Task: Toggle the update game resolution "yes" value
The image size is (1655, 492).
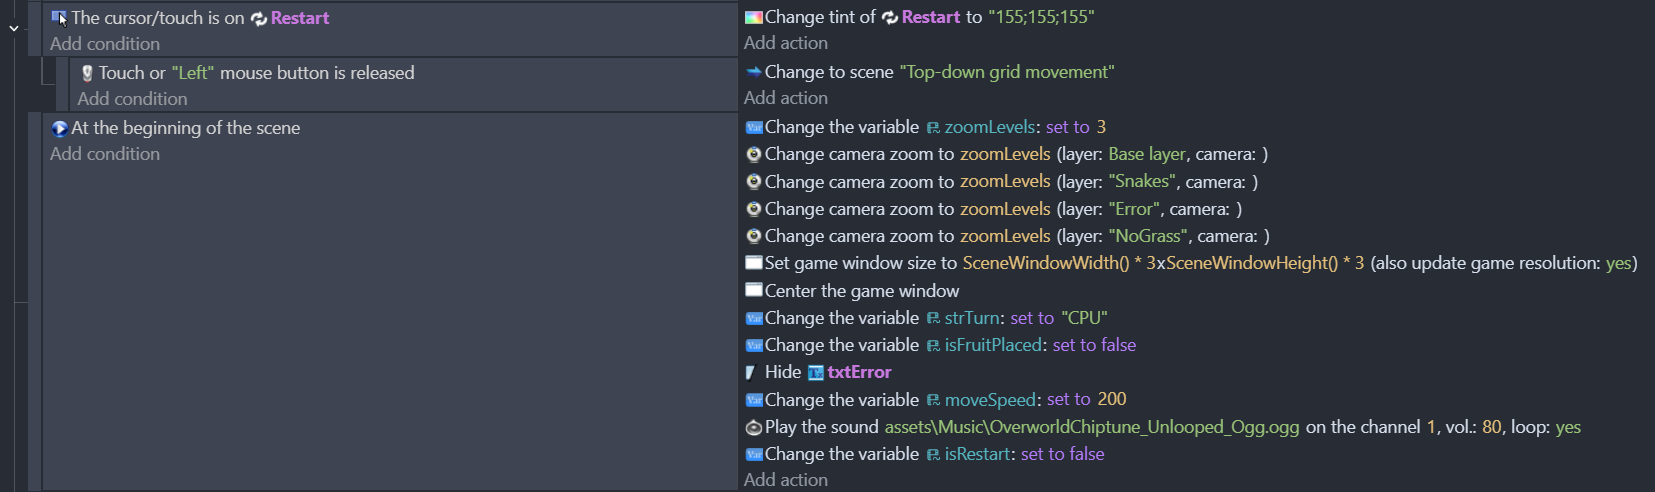Action: pyautogui.click(x=1619, y=263)
